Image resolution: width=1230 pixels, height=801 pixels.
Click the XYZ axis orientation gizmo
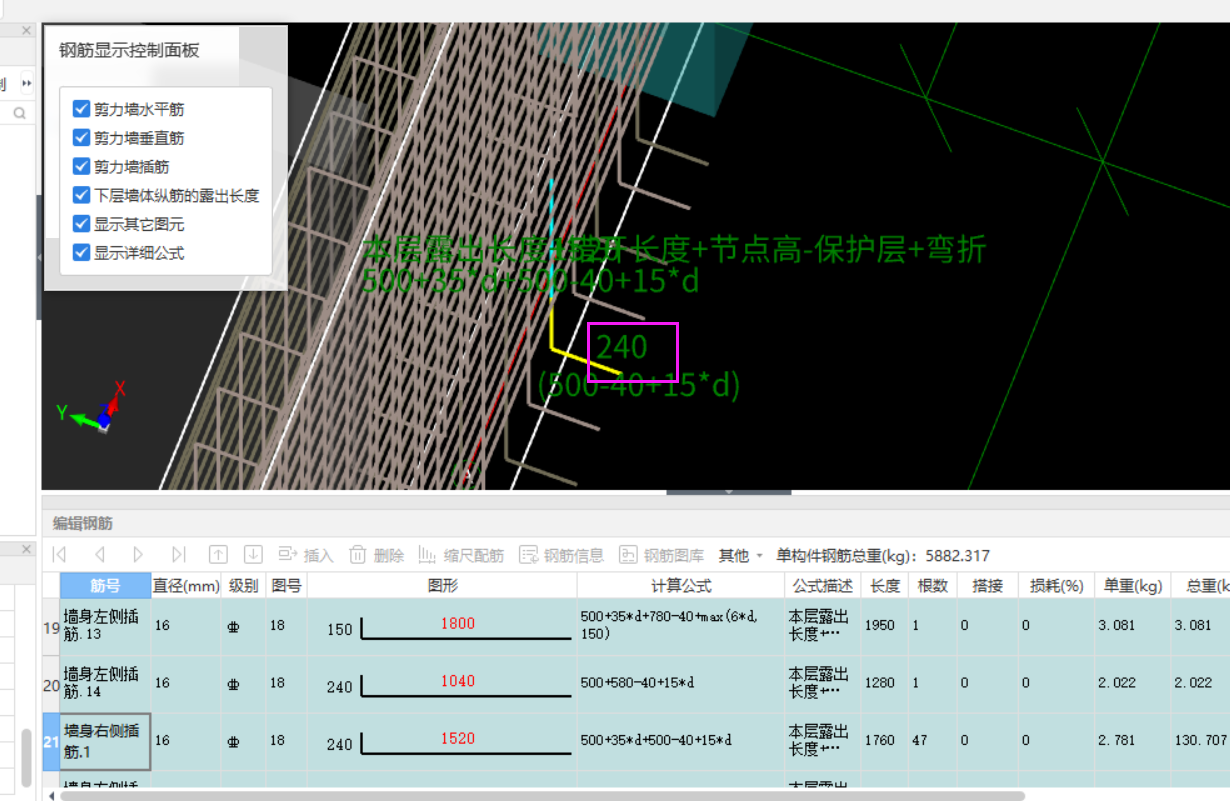point(92,407)
